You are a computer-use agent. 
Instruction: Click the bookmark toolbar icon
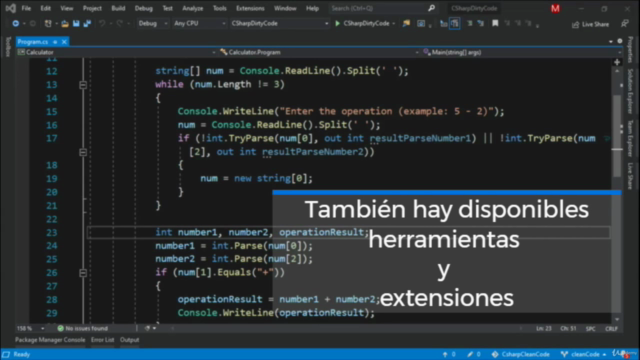495,24
